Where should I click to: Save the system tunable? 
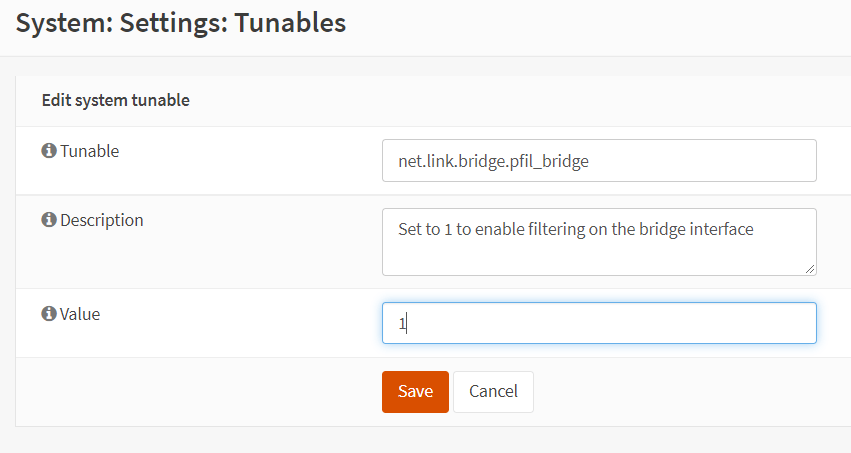pos(415,391)
